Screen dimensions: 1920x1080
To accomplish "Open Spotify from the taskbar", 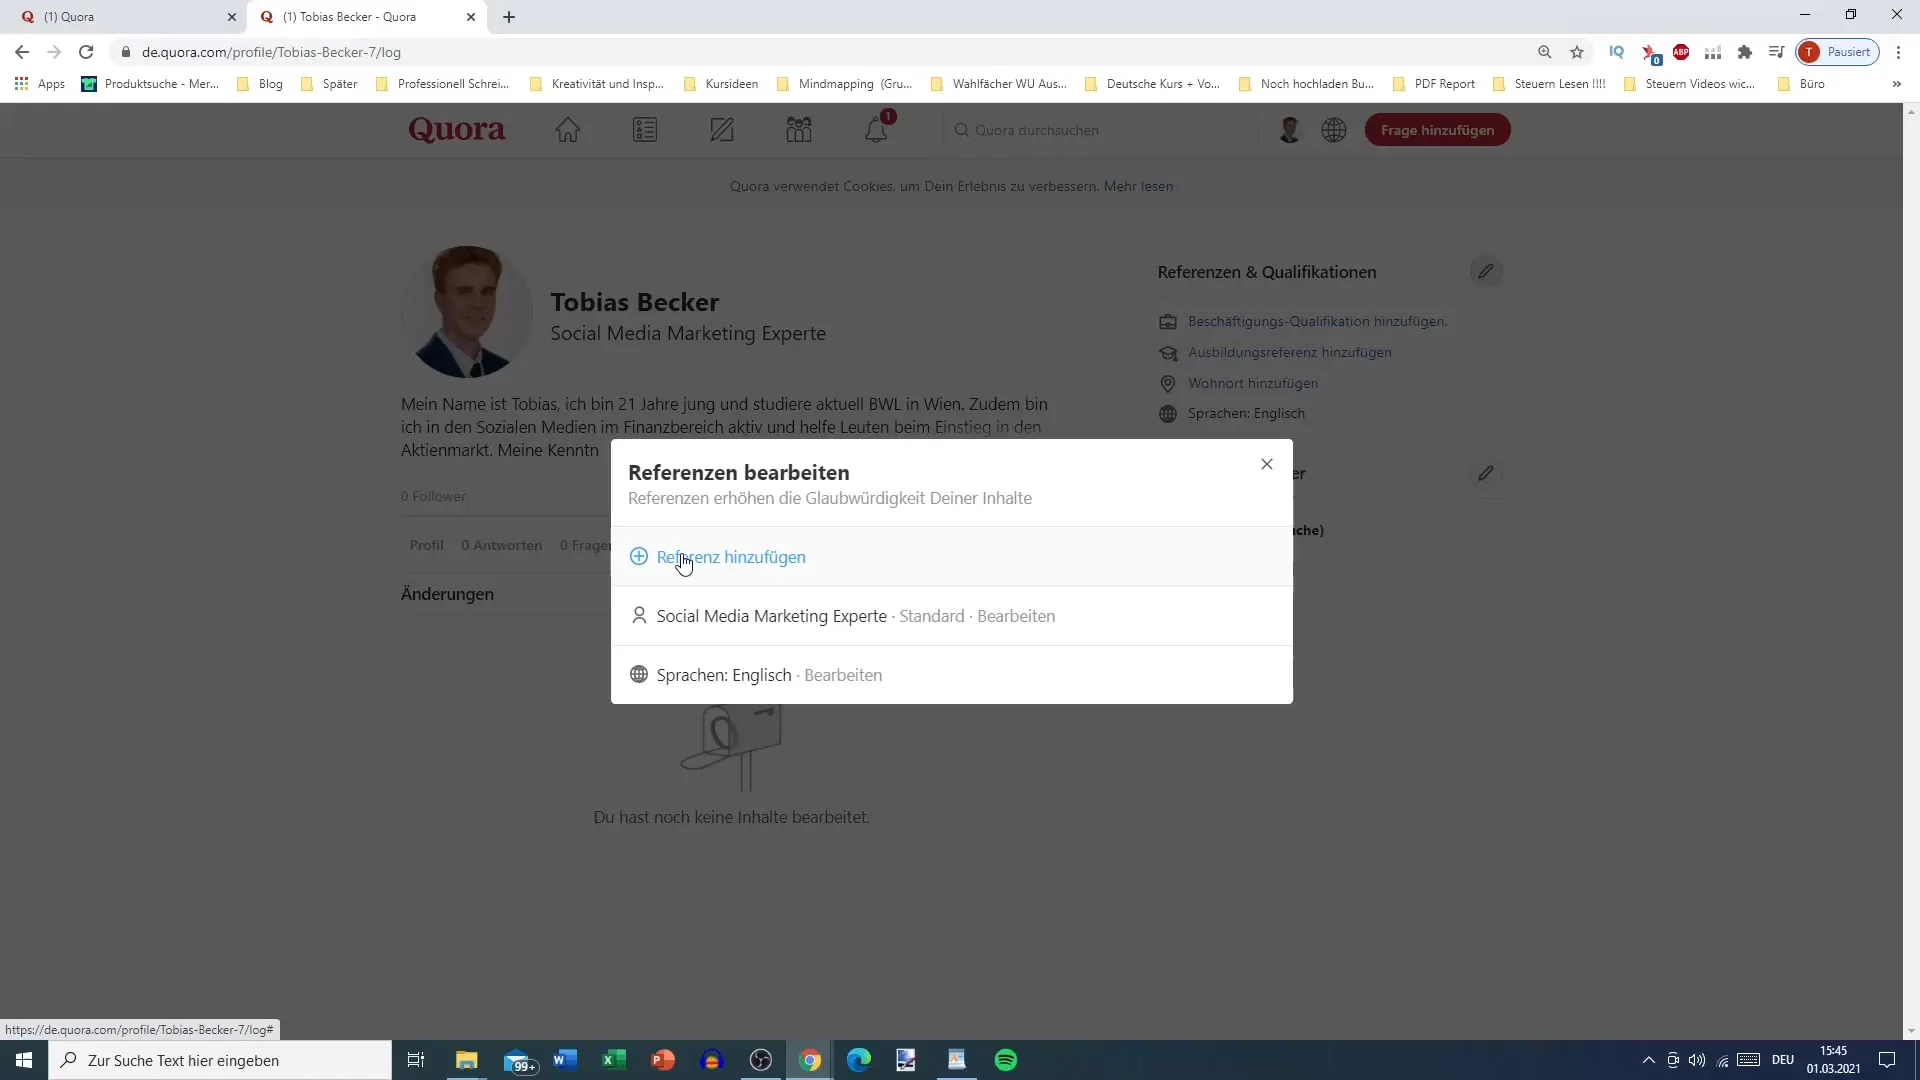I will point(1006,1060).
